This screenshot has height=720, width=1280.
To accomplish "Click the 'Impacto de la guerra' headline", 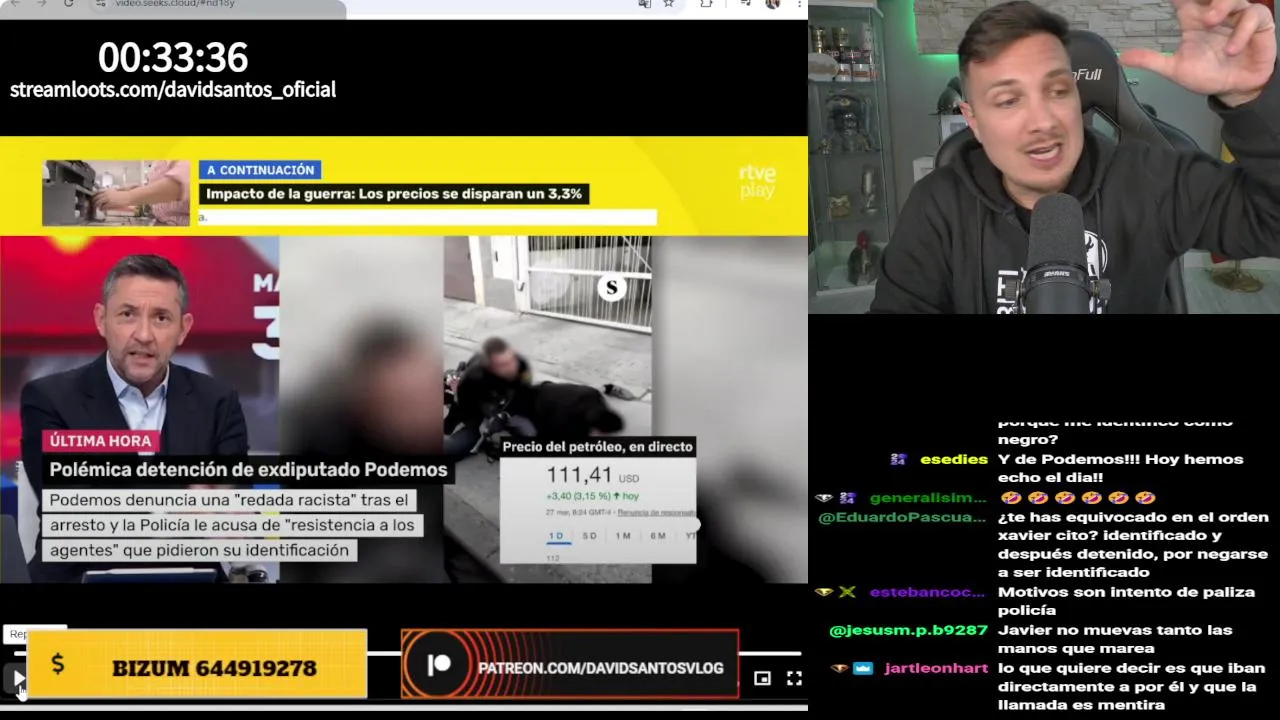I will pos(394,194).
